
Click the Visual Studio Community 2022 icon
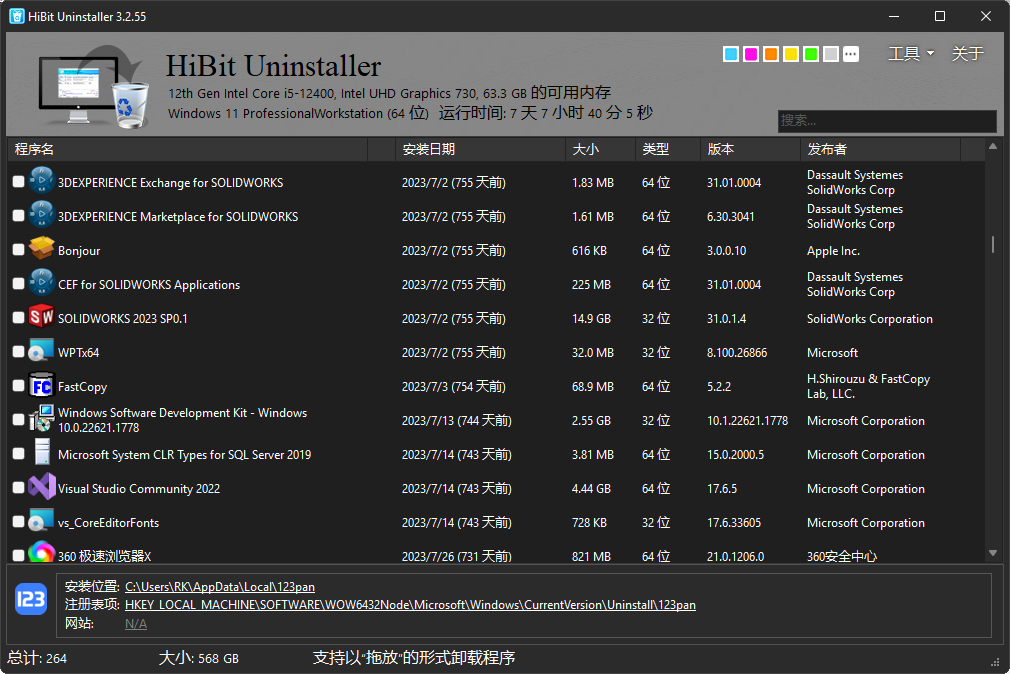coord(41,488)
